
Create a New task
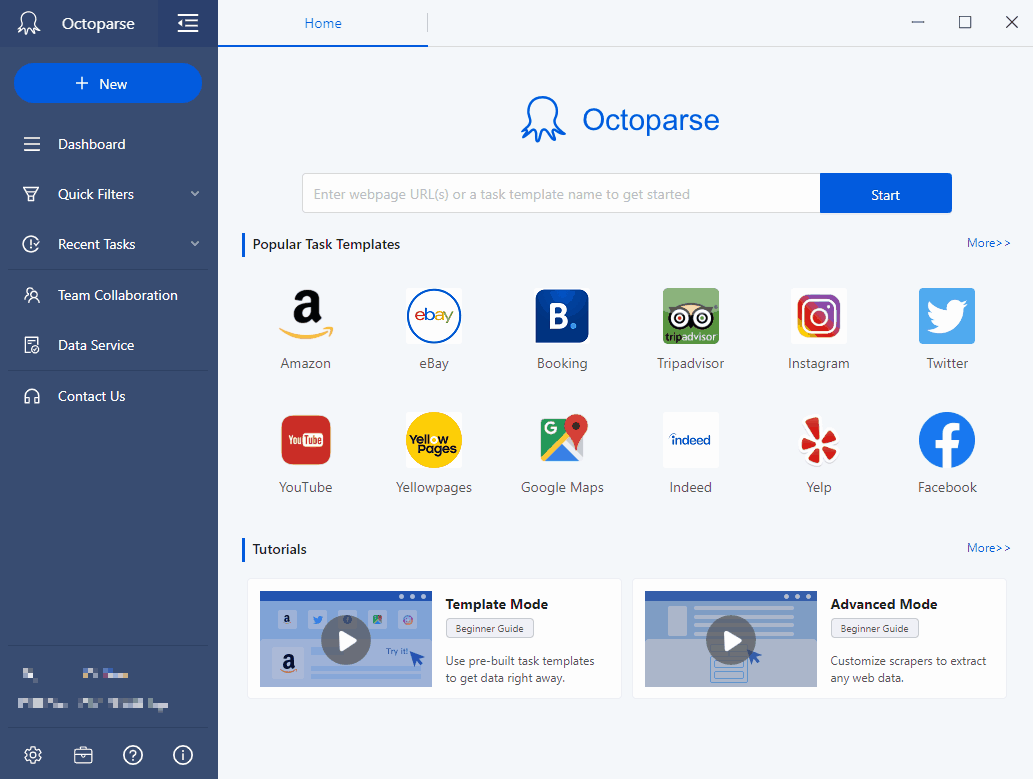pyautogui.click(x=107, y=84)
